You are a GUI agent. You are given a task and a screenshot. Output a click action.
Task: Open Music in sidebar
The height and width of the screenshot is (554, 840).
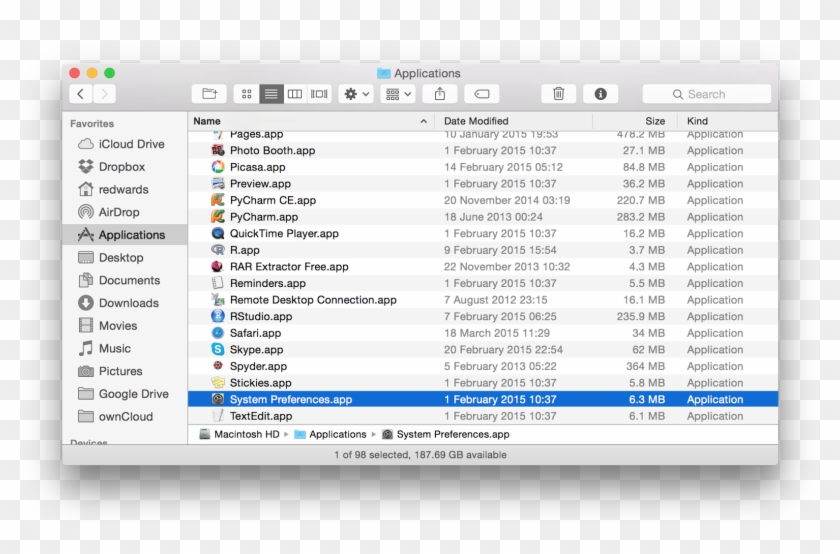(124, 348)
